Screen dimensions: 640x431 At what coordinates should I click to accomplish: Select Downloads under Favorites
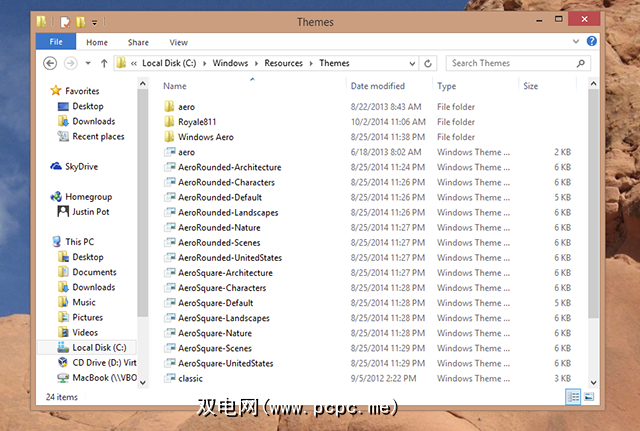[93, 121]
